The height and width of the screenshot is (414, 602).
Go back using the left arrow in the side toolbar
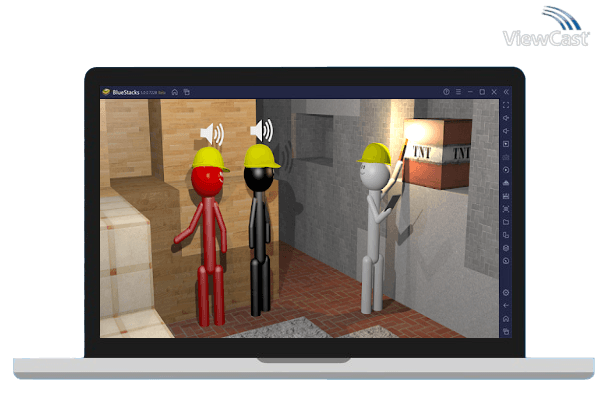tap(506, 306)
